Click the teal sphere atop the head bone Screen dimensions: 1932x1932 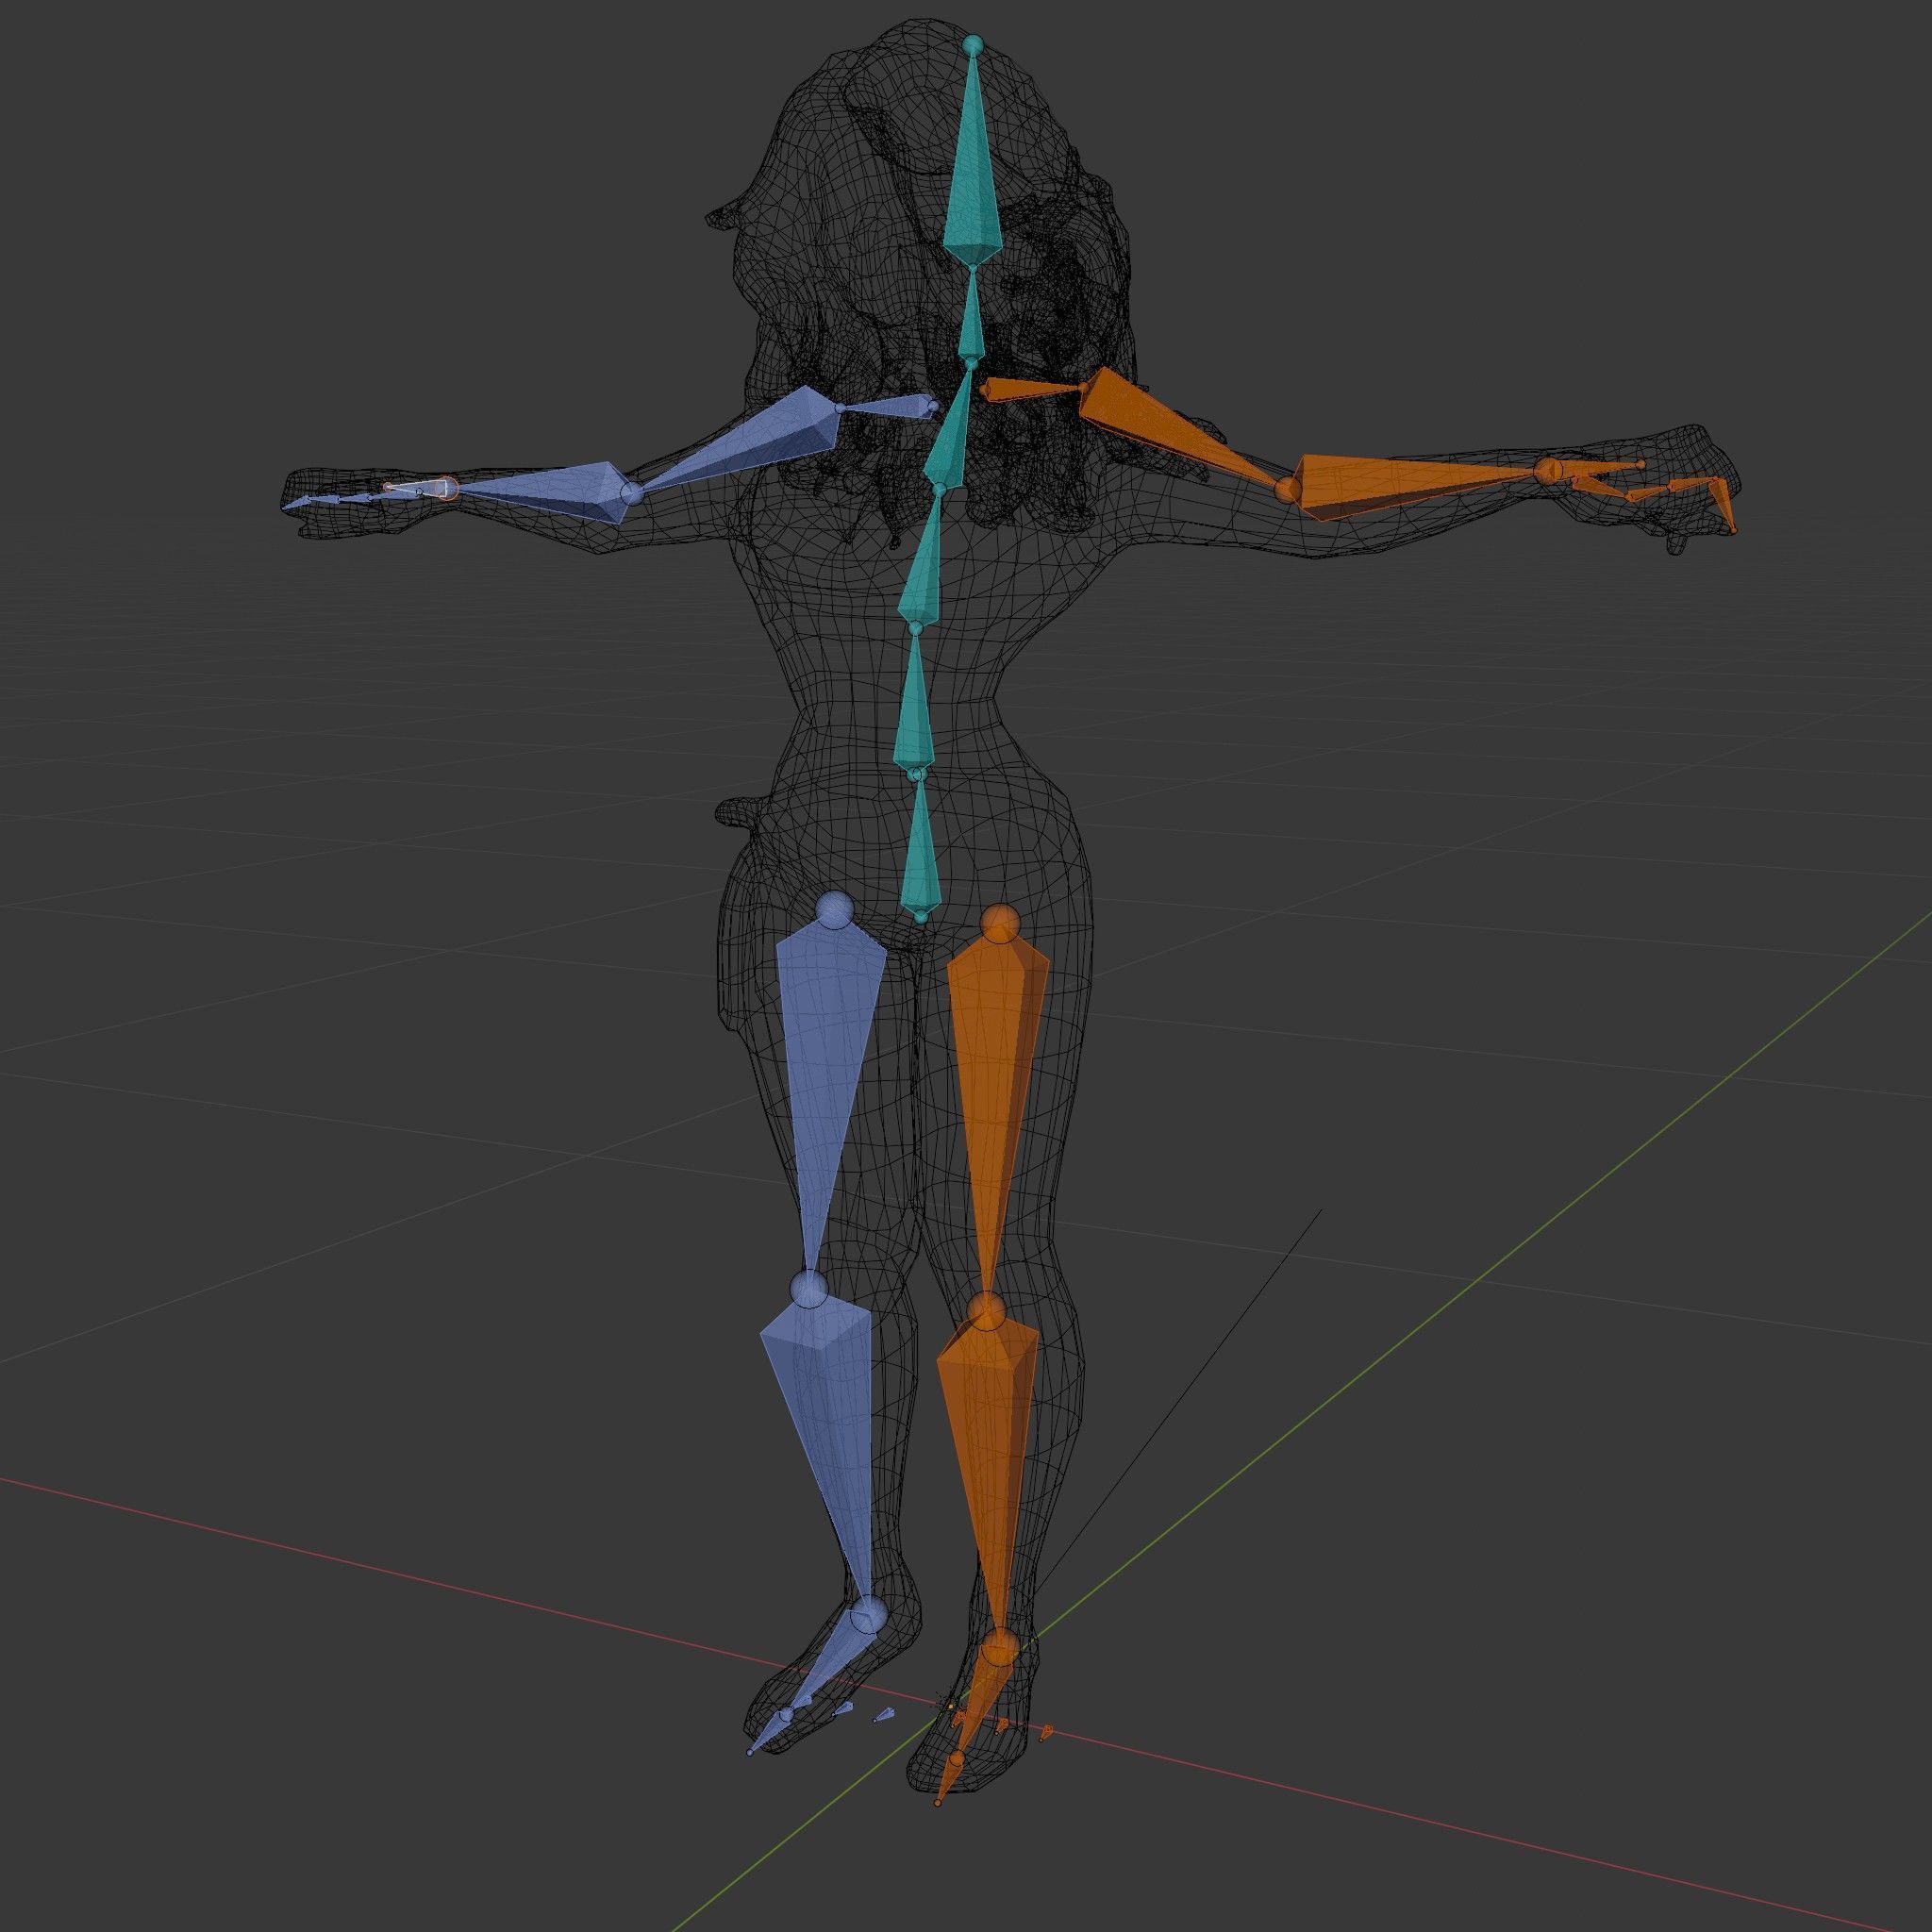[972, 45]
